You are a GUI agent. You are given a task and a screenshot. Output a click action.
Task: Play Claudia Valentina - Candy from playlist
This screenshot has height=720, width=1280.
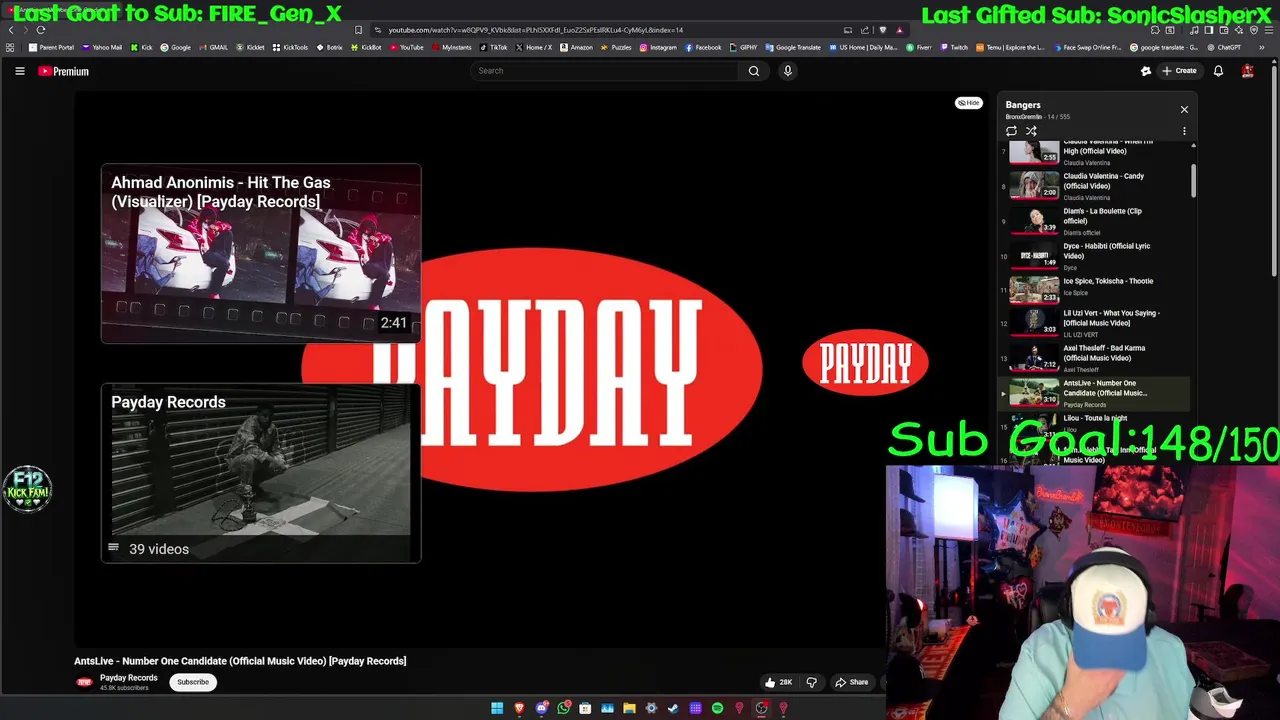coord(1096,185)
